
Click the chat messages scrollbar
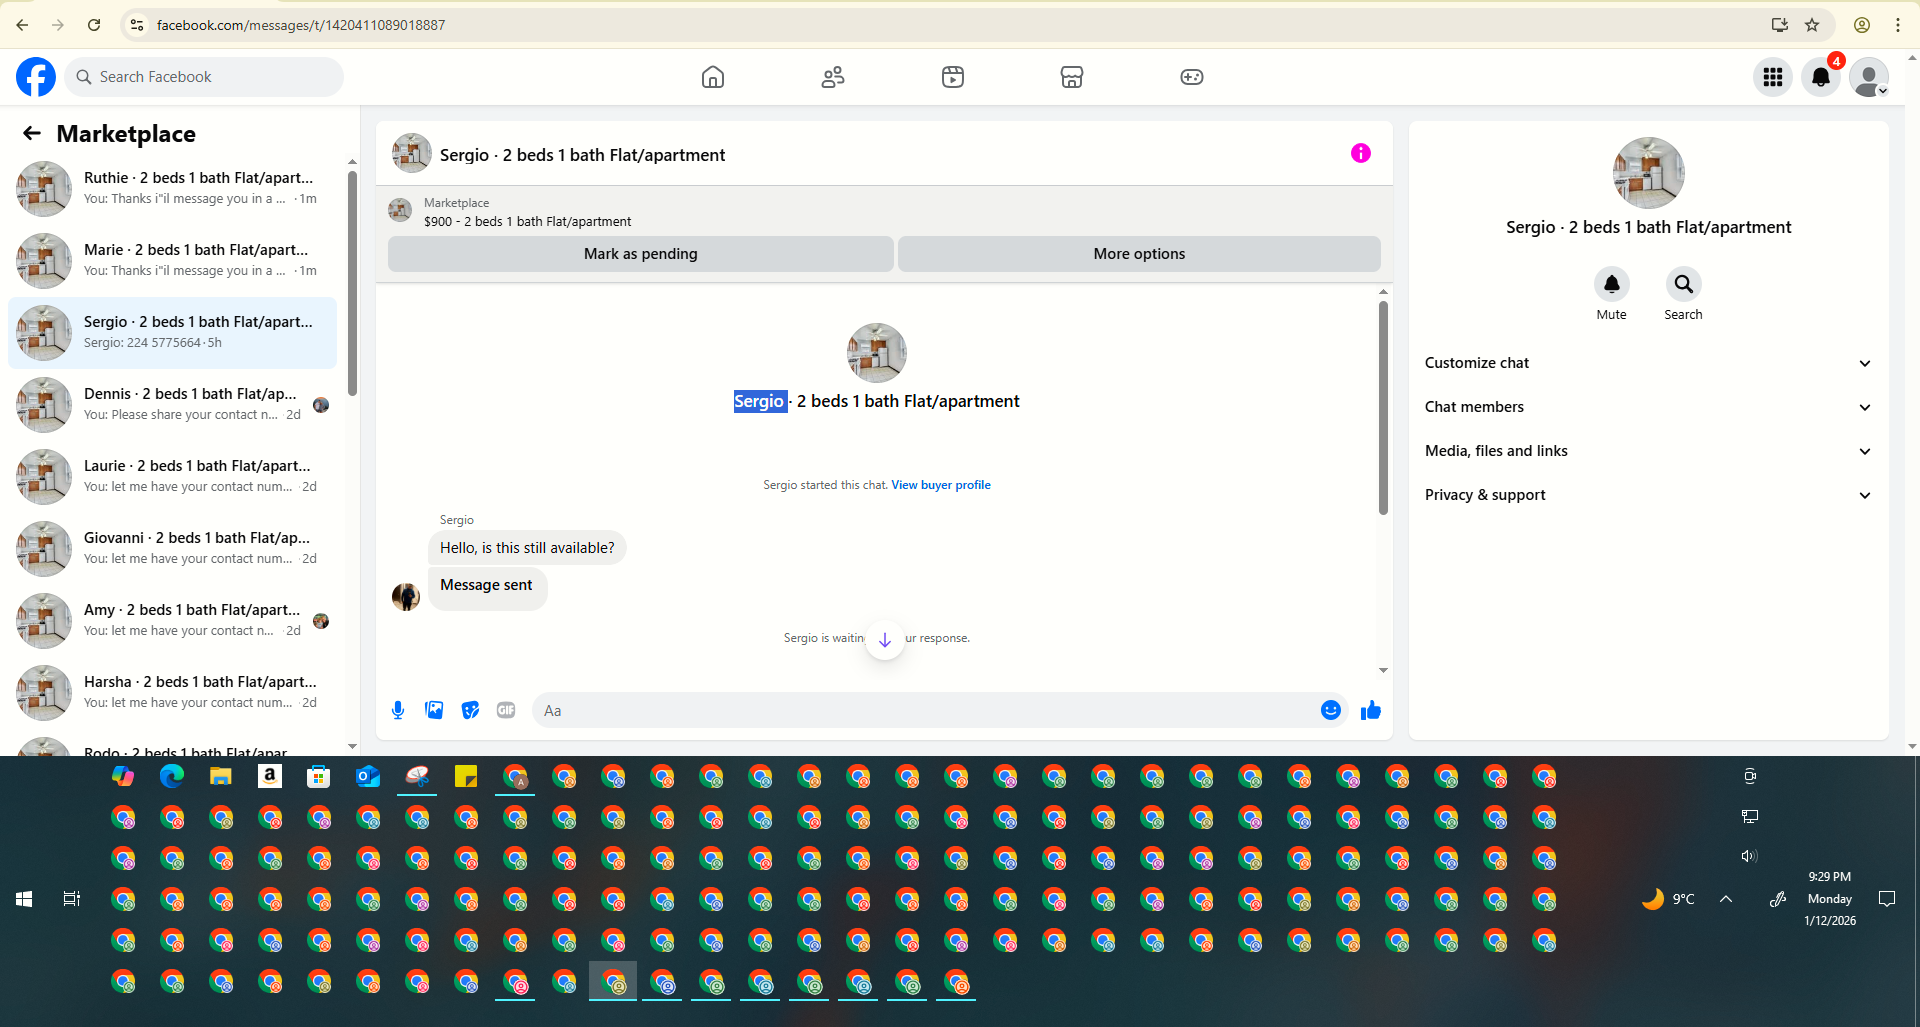tap(1383, 408)
